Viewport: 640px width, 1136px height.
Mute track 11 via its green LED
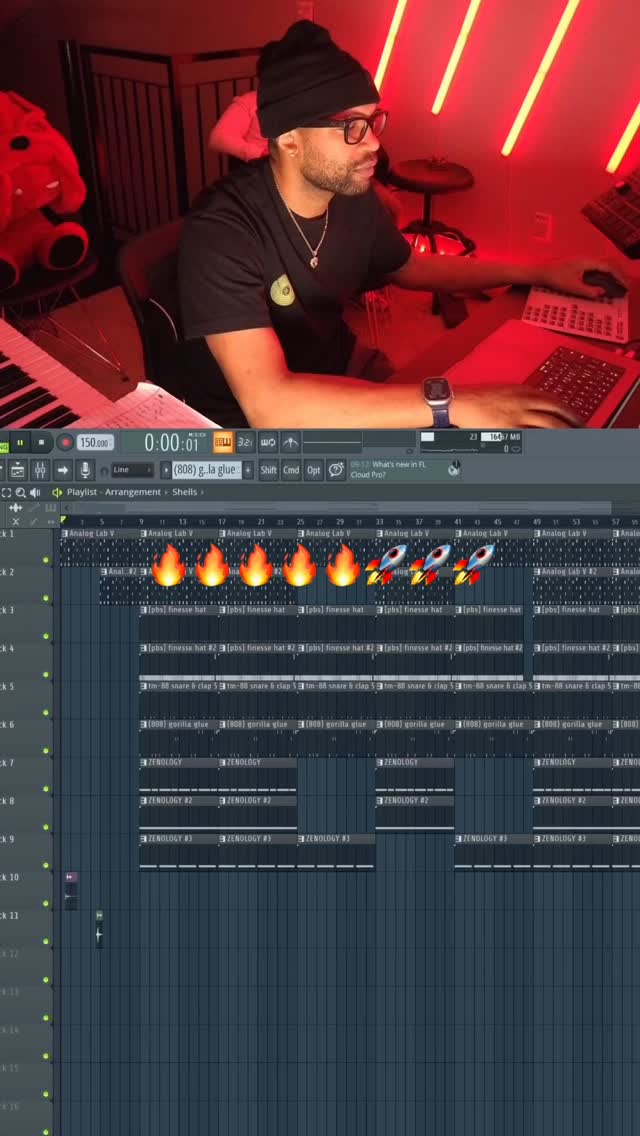(46, 942)
